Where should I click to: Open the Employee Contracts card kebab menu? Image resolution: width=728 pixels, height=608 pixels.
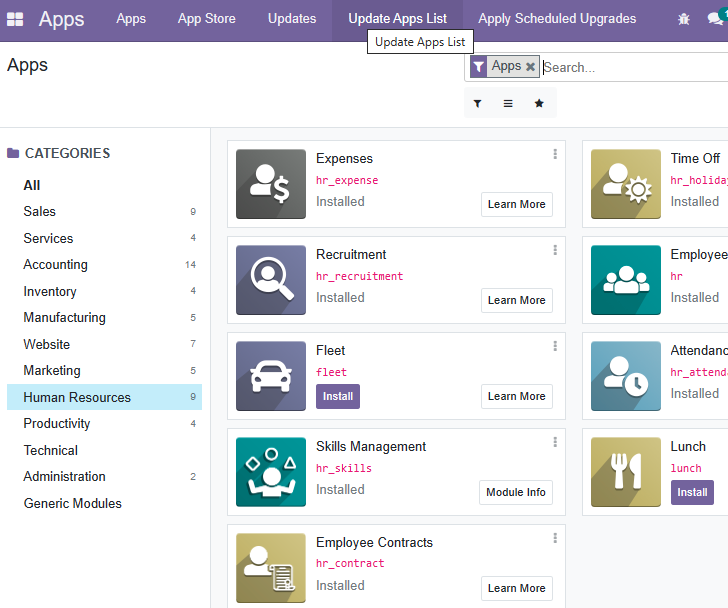555,538
